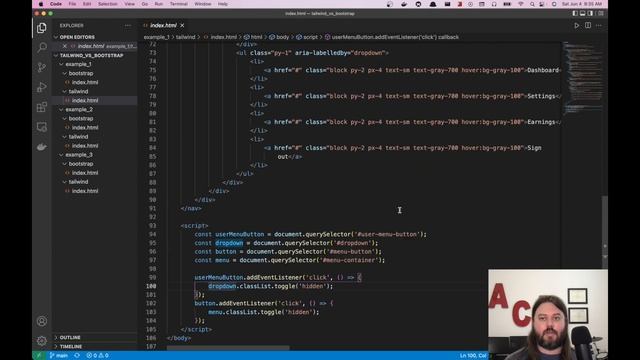Image resolution: width=640 pixels, height=360 pixels.
Task: Collapse the OPEN EDITORS section
Action: (95, 37)
